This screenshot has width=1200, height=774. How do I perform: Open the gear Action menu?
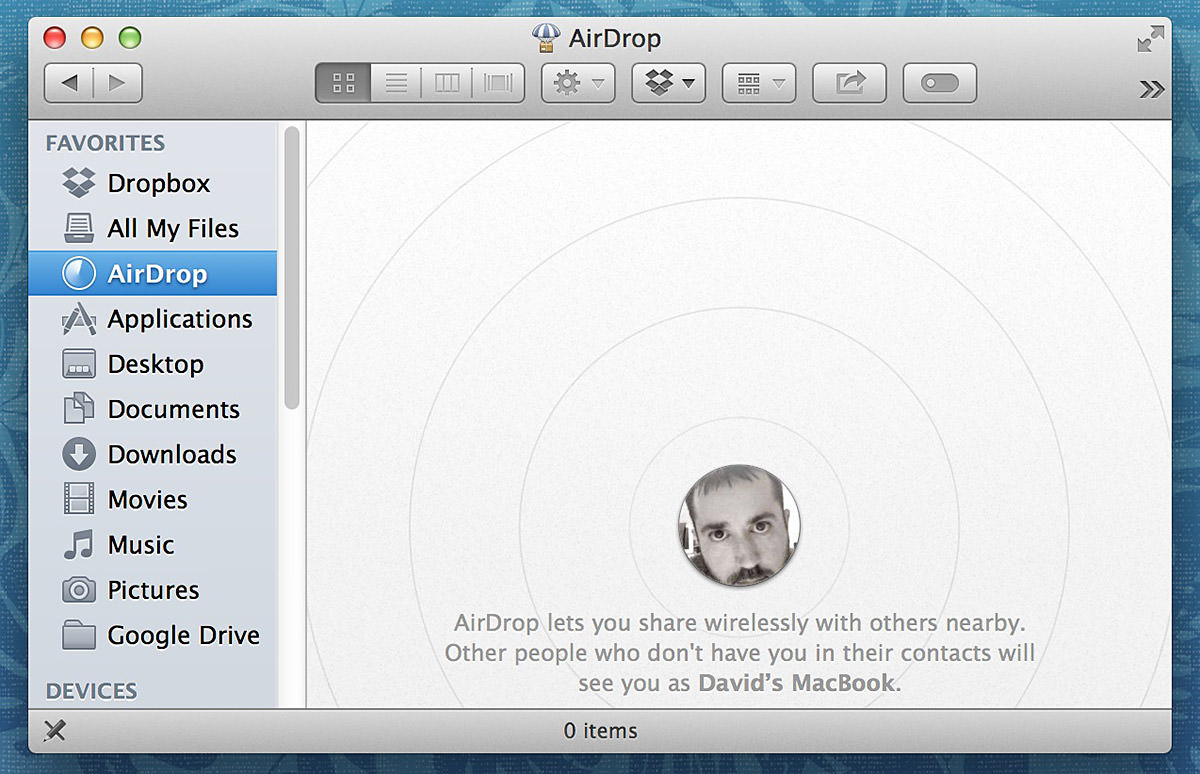[x=578, y=83]
